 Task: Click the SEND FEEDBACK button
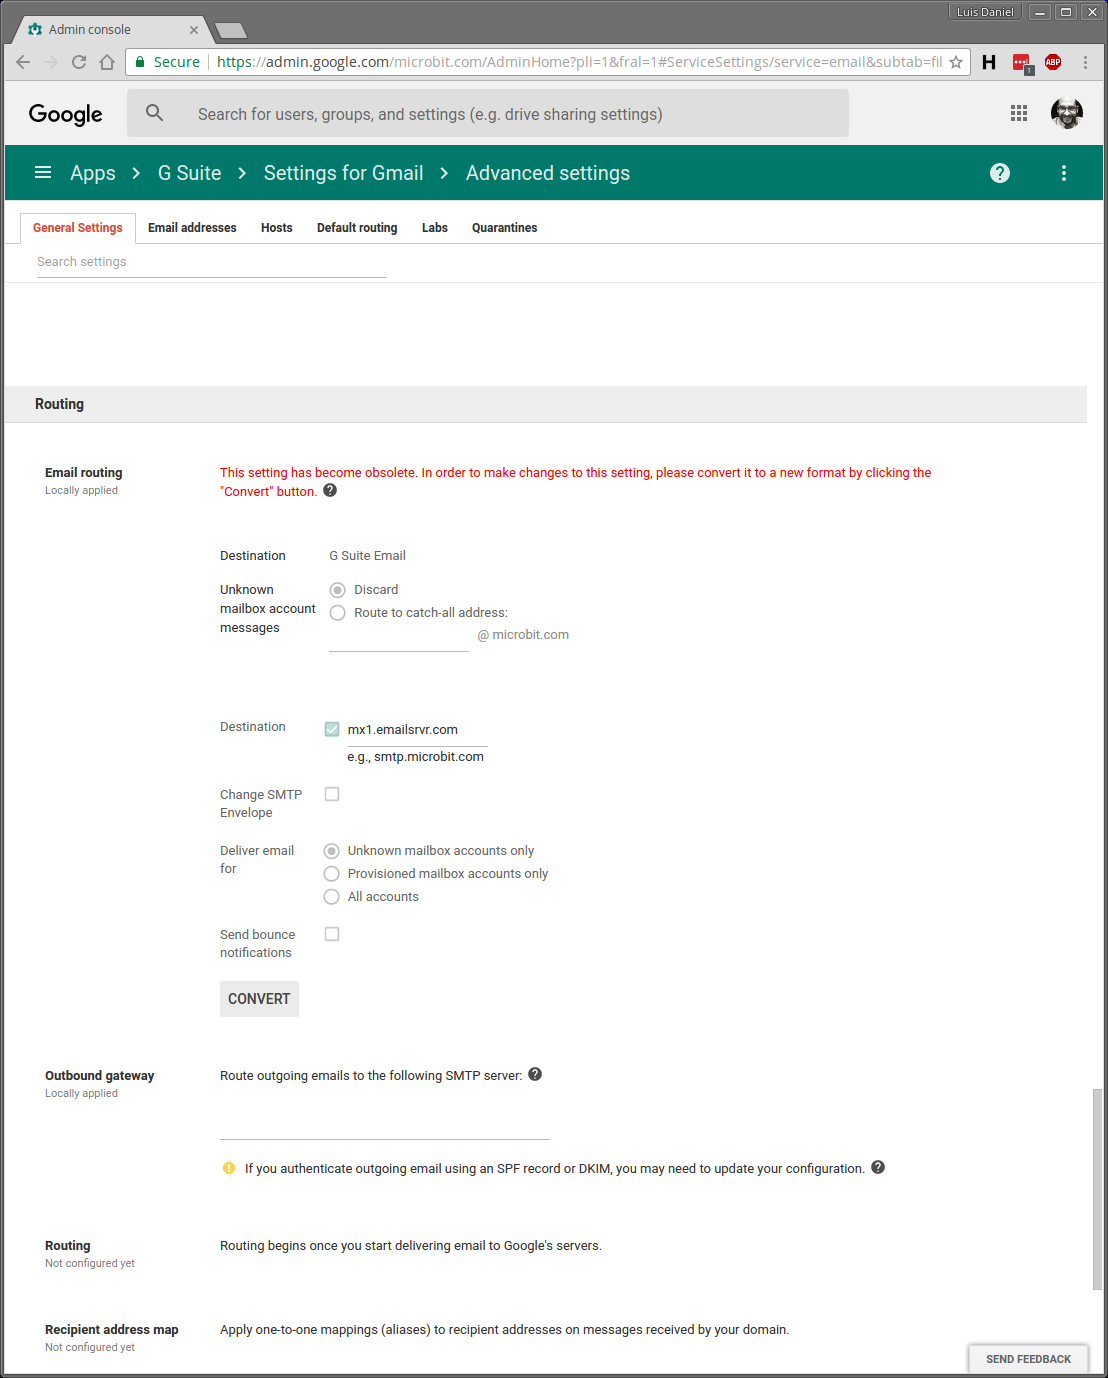click(x=1028, y=1359)
